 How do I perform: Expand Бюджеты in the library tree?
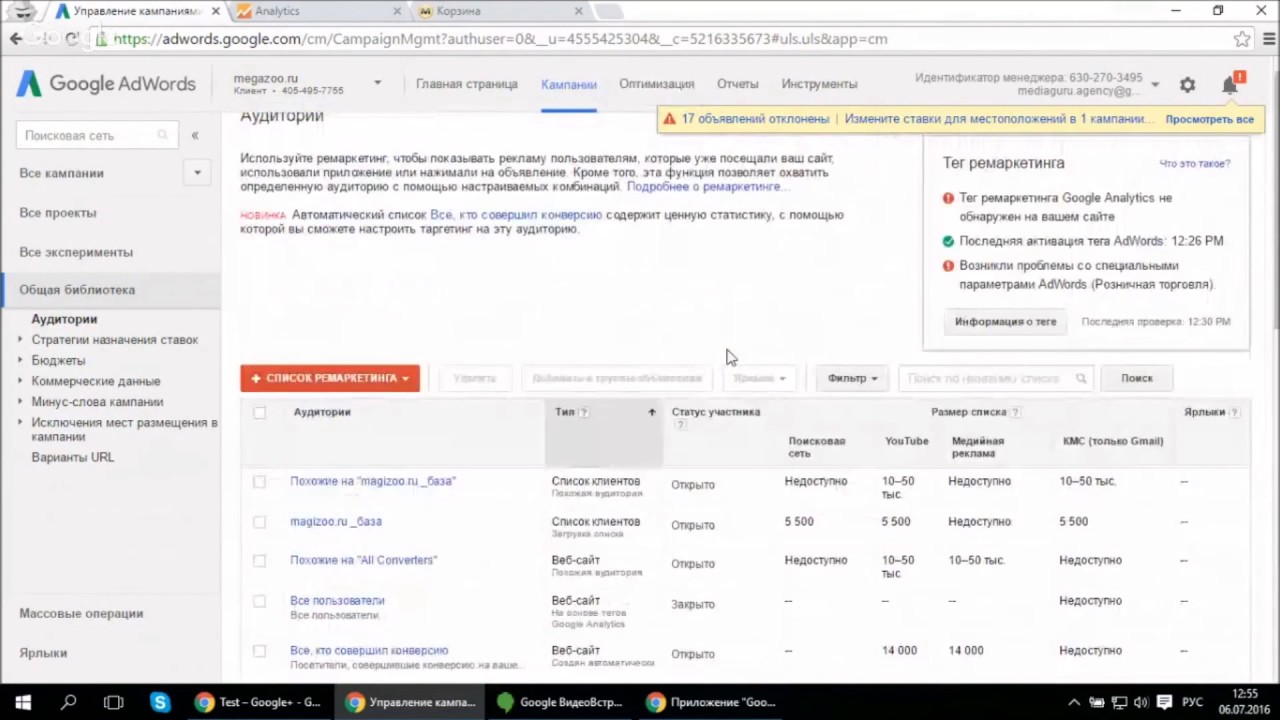point(20,360)
